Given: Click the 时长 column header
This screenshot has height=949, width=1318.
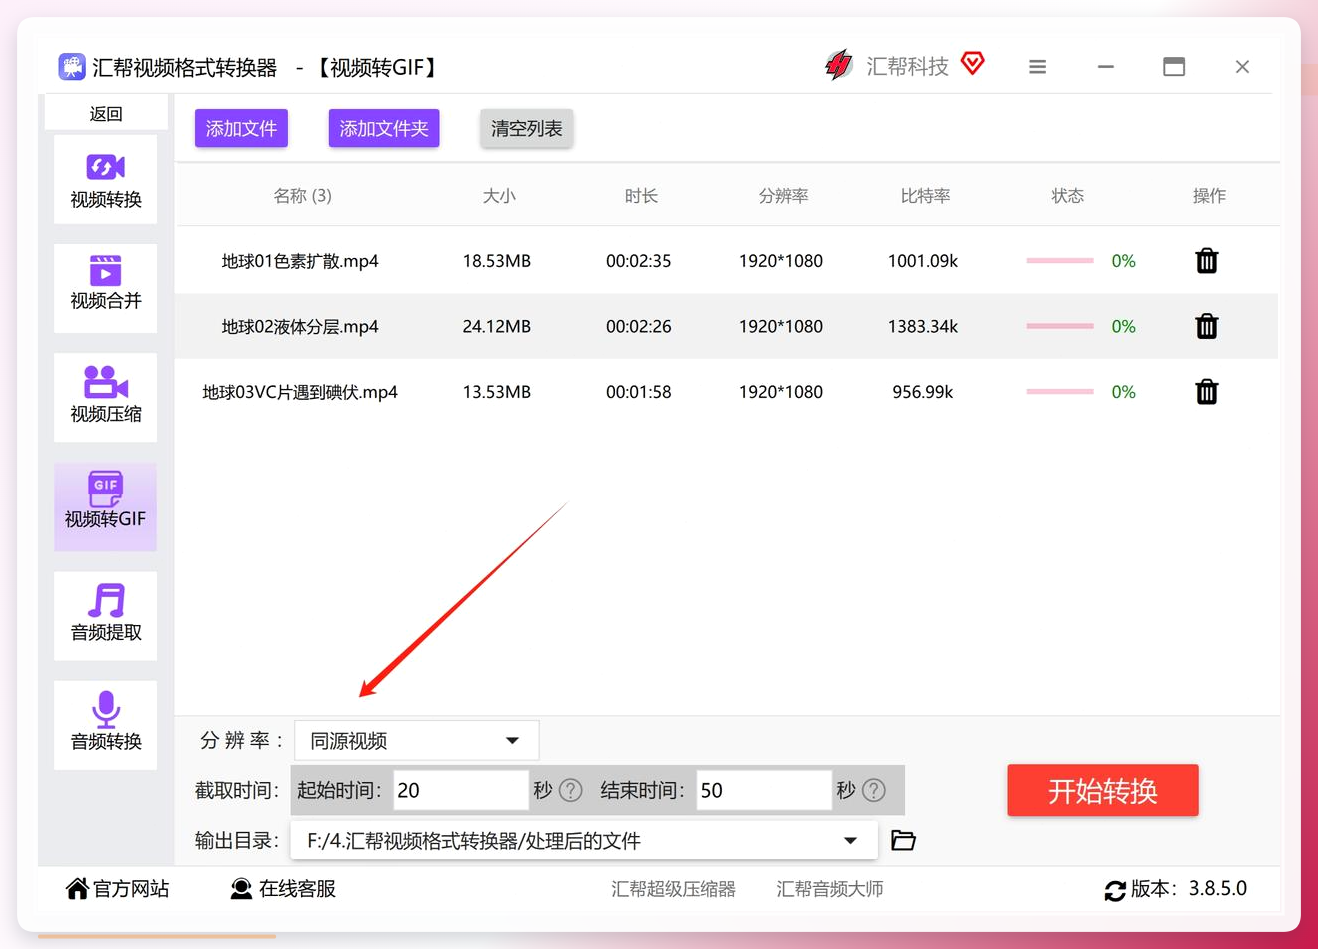Looking at the screenshot, I should click(641, 196).
